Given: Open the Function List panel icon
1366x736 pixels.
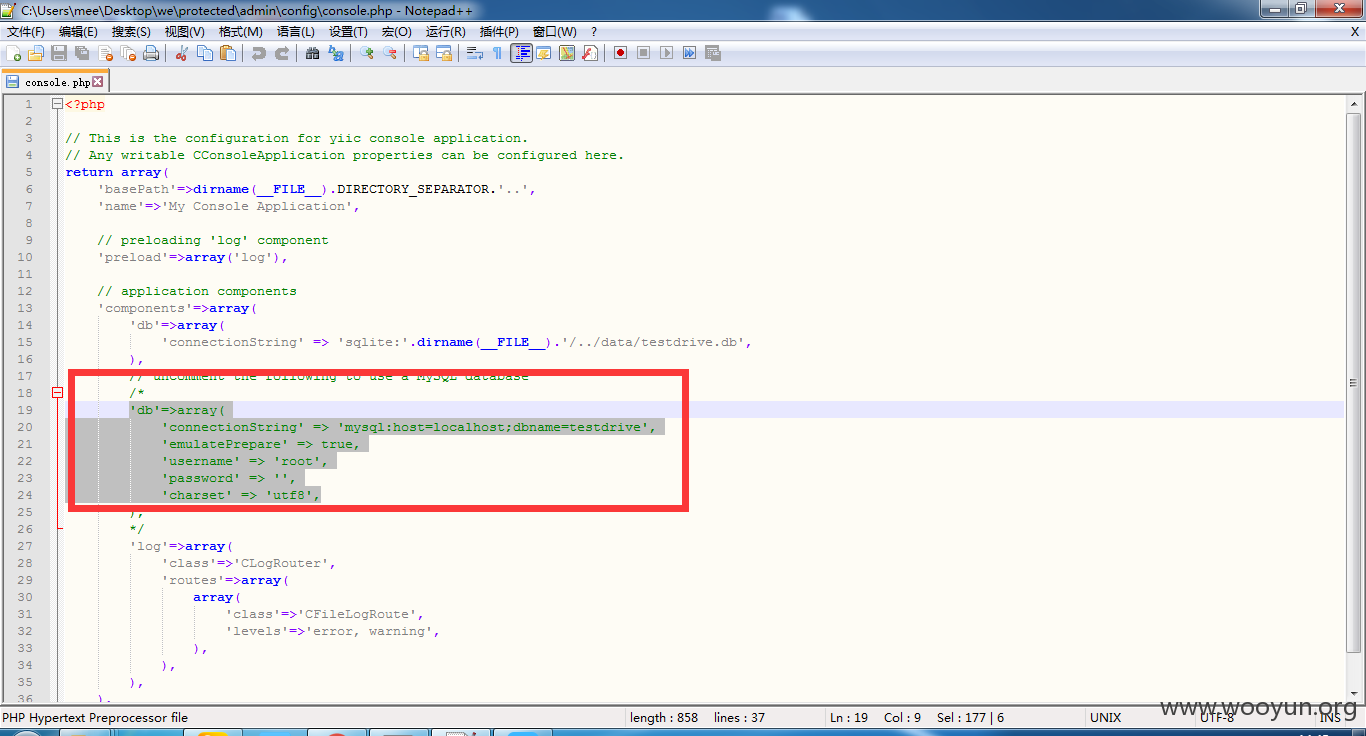Looking at the screenshot, I should click(590, 53).
